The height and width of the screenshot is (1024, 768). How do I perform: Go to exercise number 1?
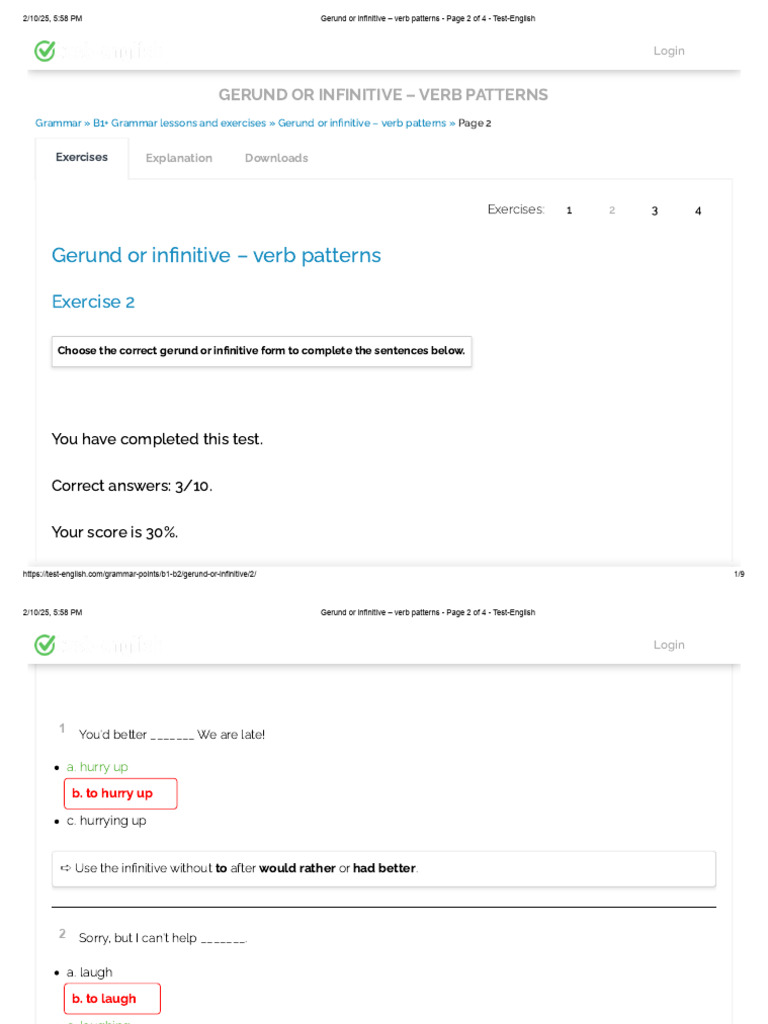(x=569, y=210)
